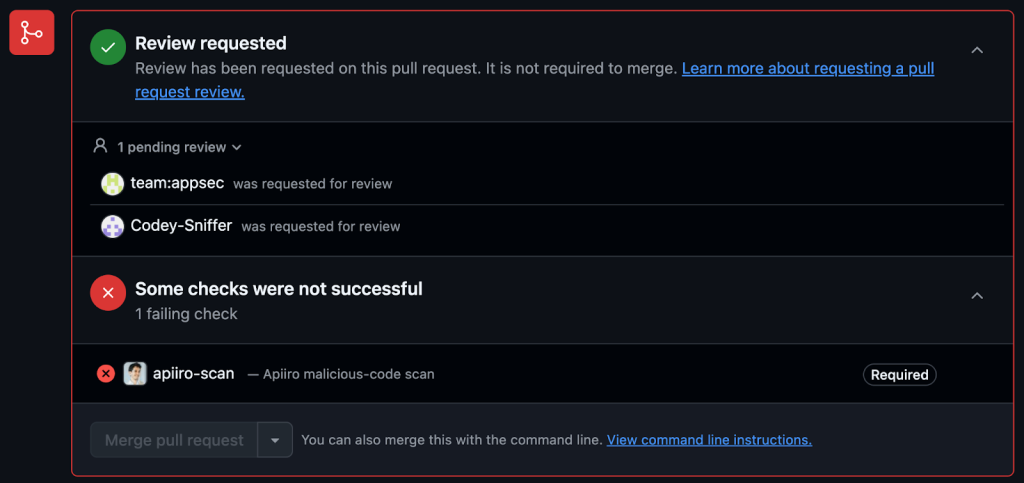Click the team:appsec avatar icon

pos(113,184)
